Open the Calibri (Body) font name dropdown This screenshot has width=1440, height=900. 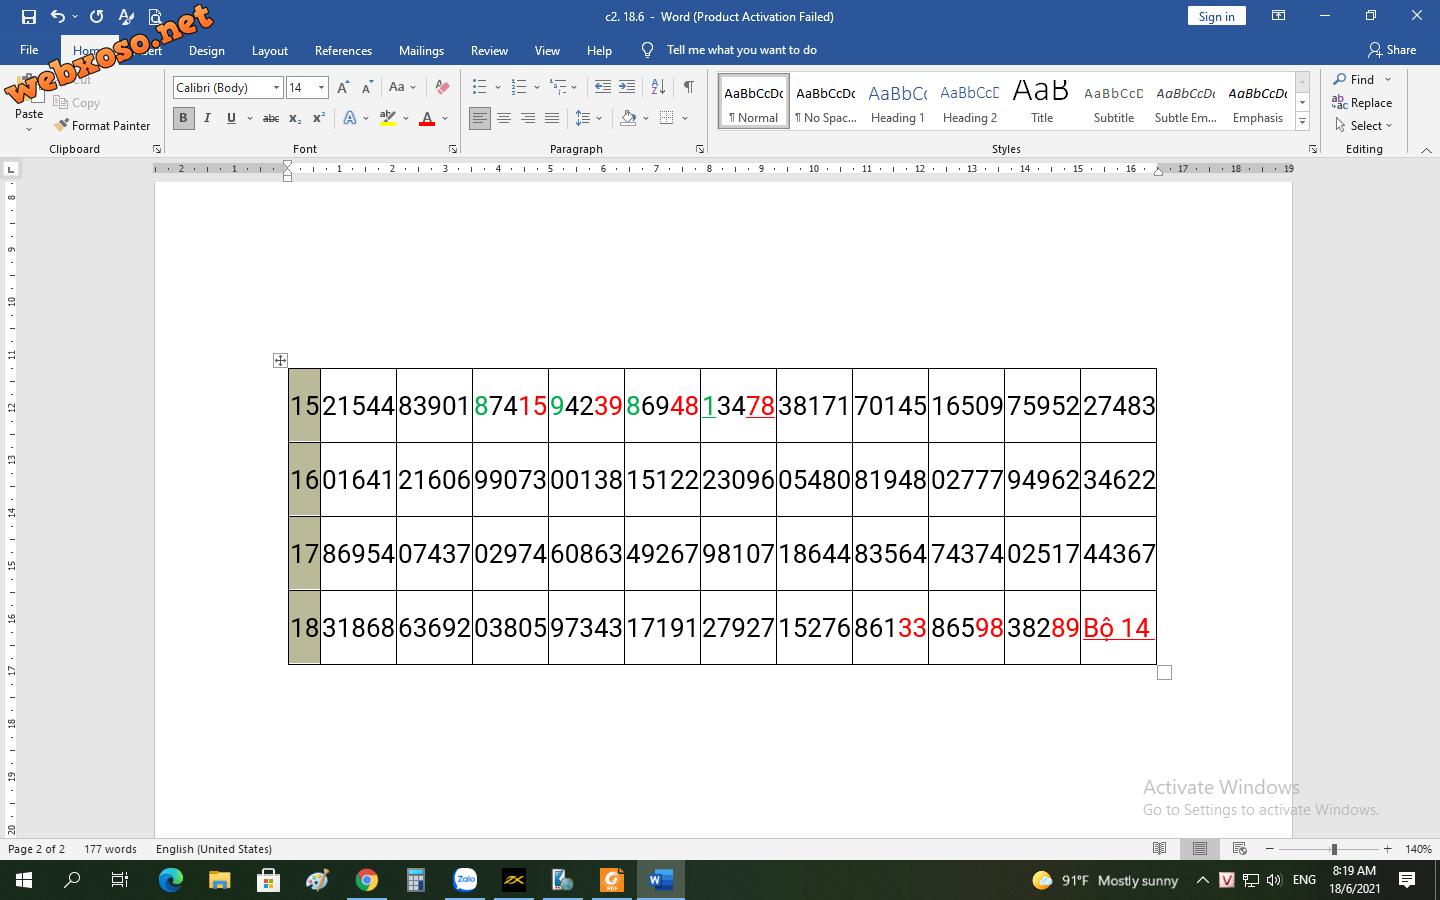(276, 88)
